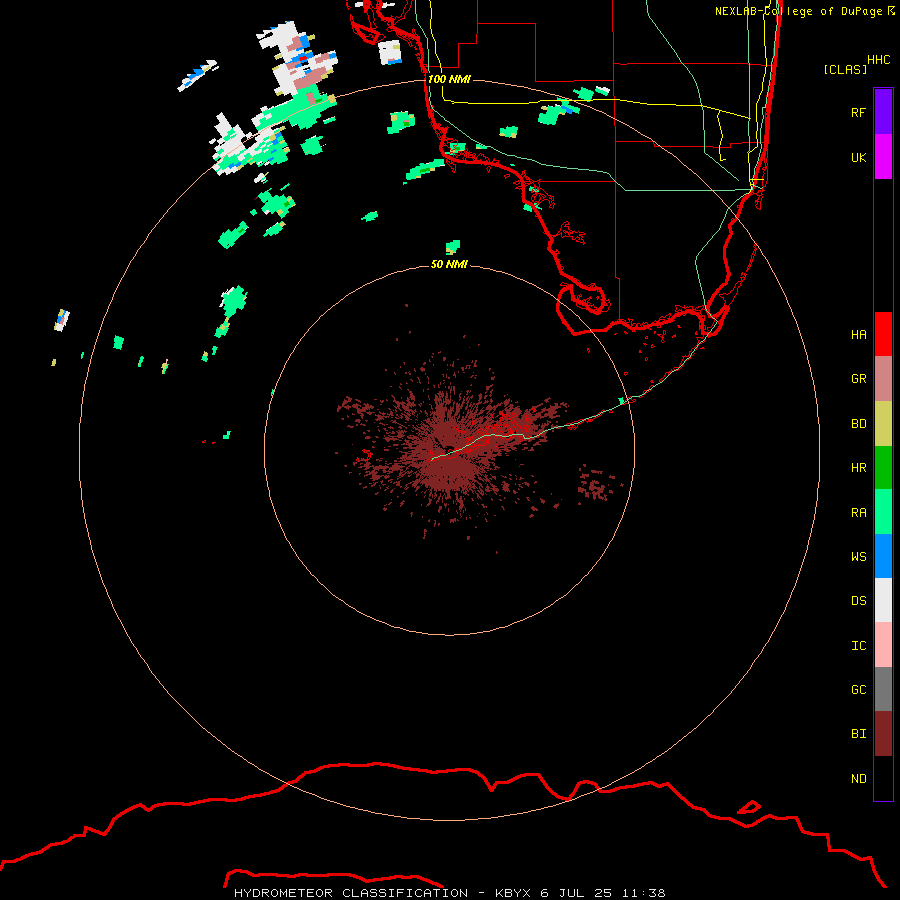Click the KBYX radar site center

click(449, 449)
